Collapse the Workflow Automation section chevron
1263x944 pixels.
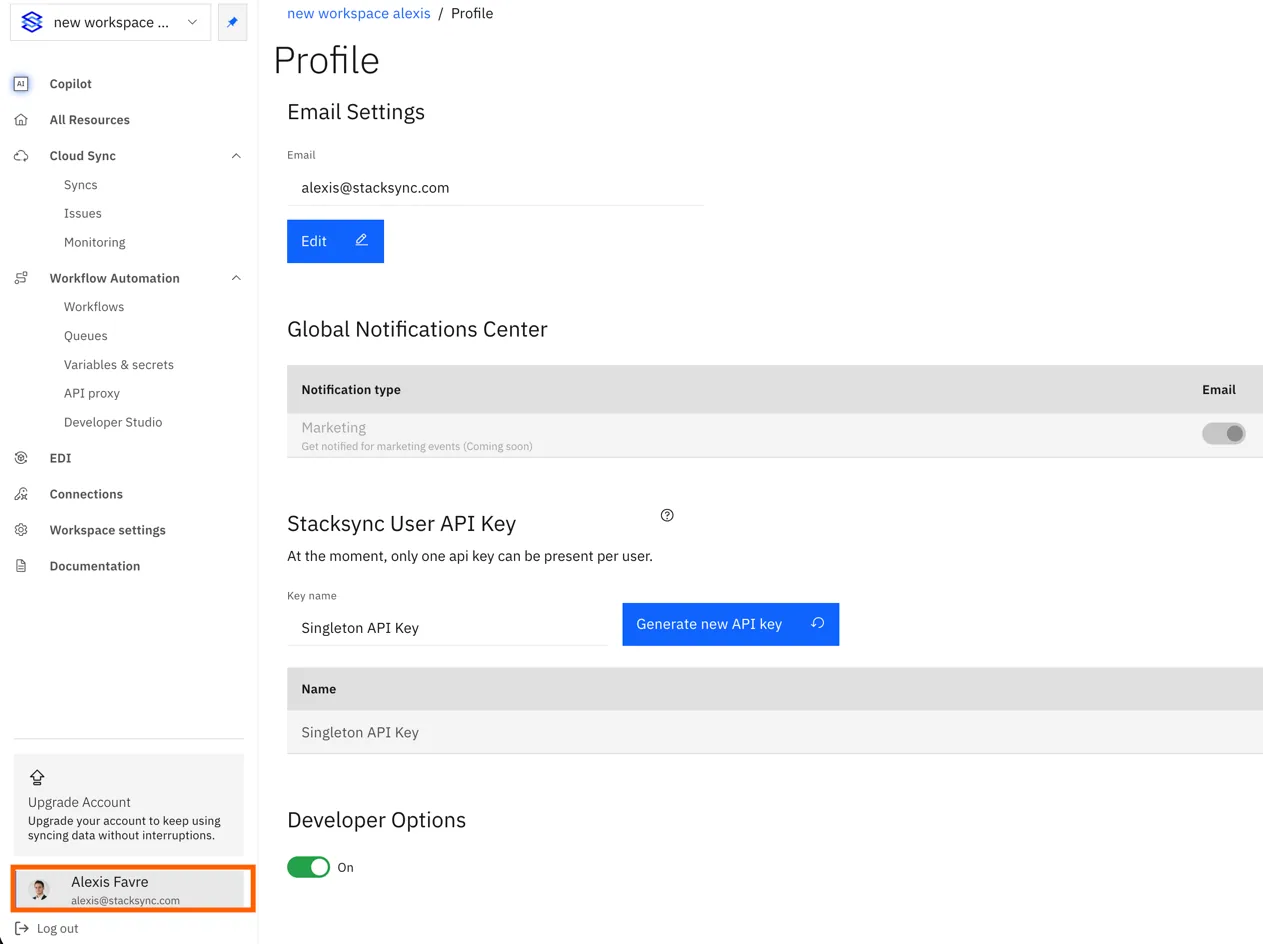236,278
